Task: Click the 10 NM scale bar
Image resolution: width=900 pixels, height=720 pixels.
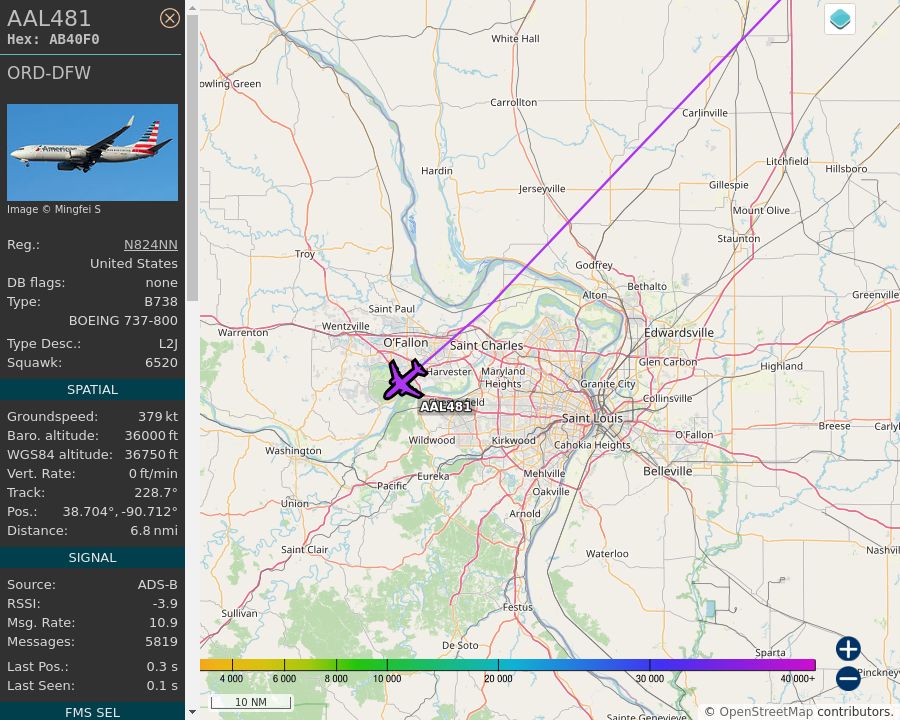Action: (251, 702)
